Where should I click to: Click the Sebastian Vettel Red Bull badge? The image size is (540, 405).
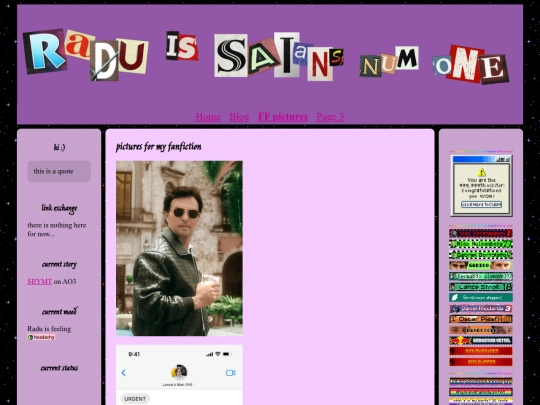point(480,340)
